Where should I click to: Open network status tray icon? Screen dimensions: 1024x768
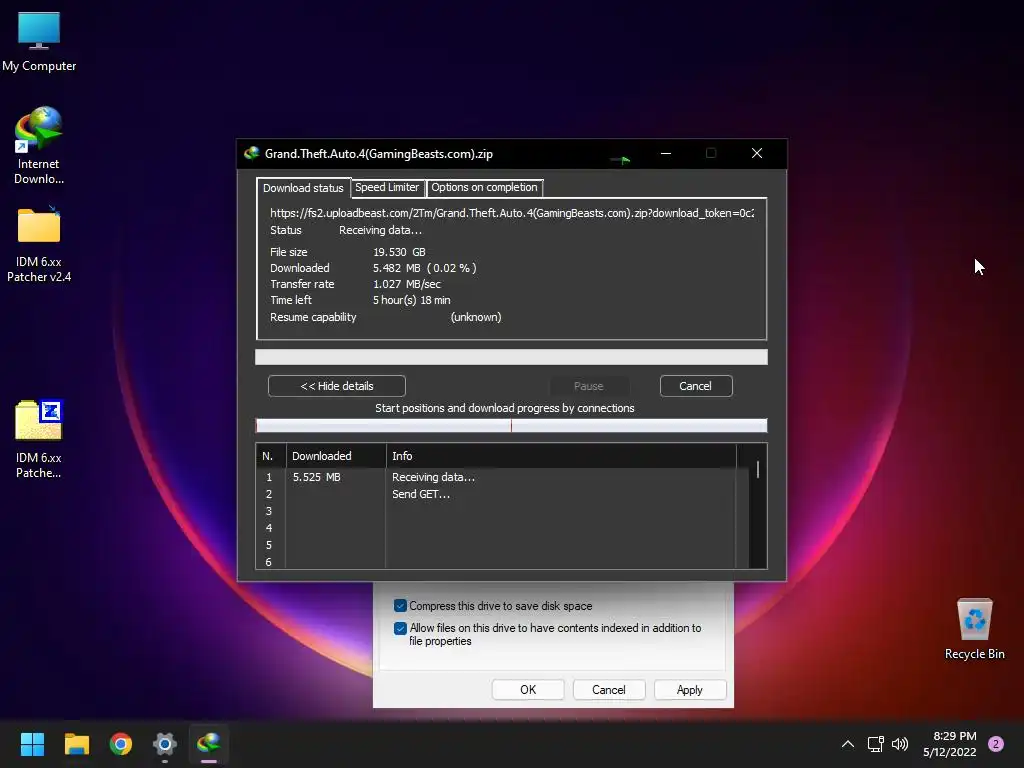point(875,744)
